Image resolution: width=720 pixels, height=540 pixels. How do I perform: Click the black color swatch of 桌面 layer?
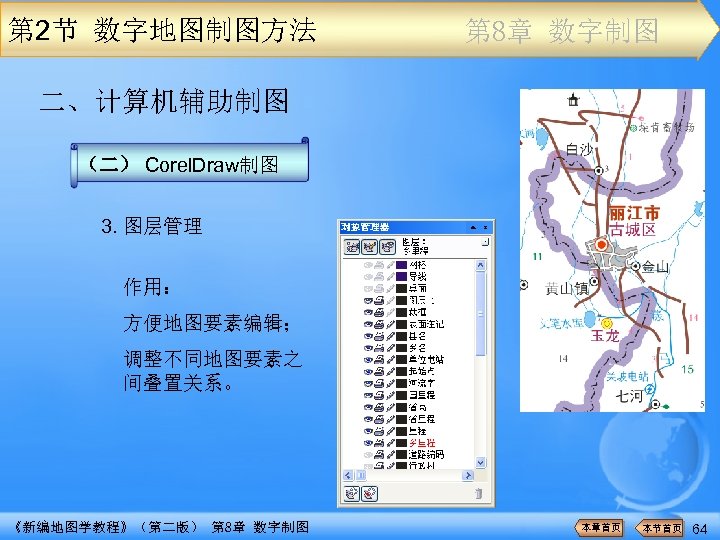(x=402, y=288)
